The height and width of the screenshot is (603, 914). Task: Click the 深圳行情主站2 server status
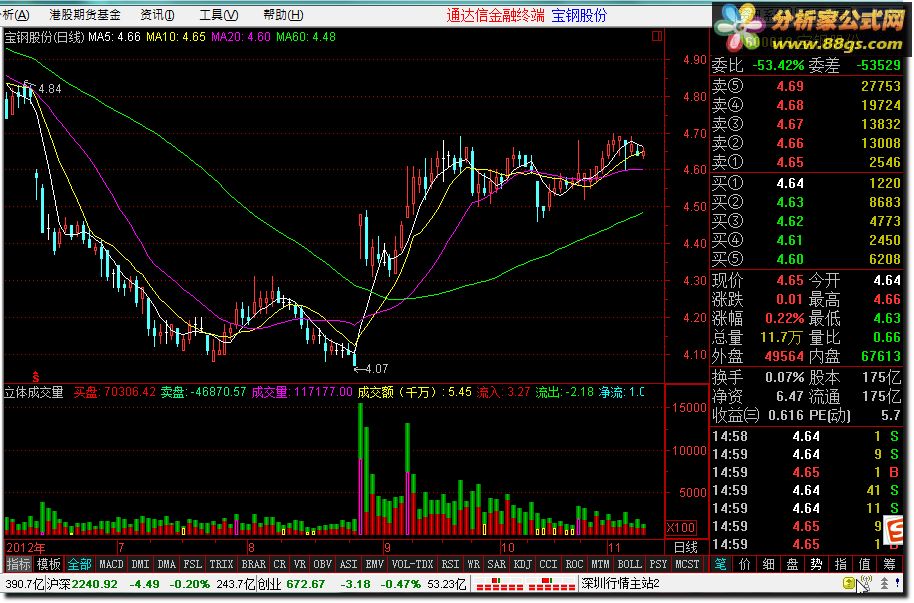tap(620, 584)
